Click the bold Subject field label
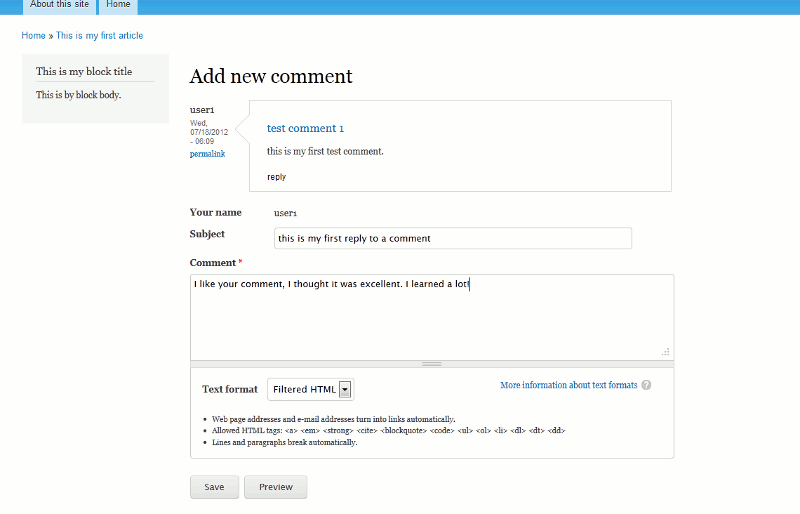 [207, 234]
